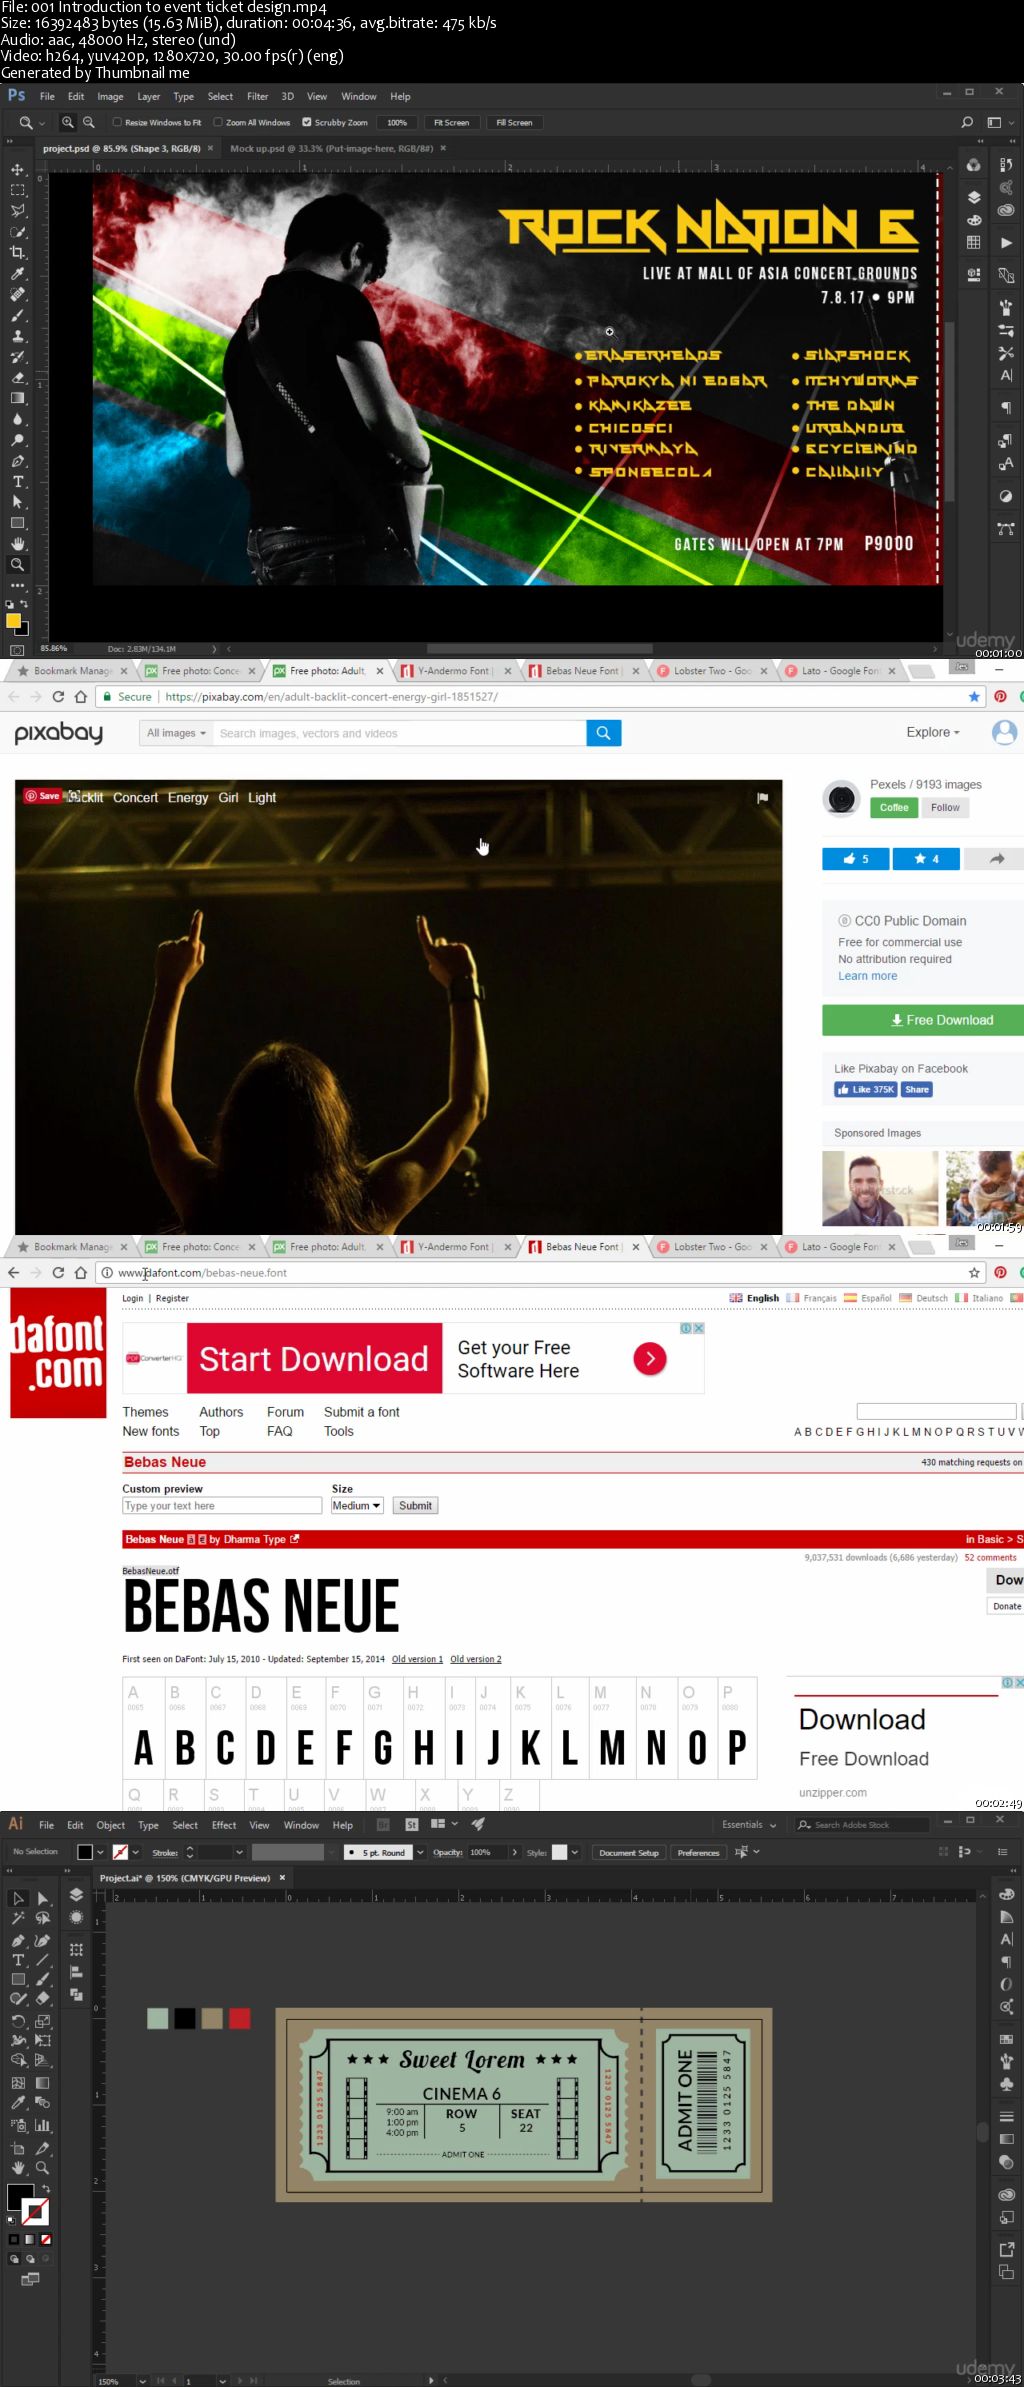
Task: Reload the pixabay page
Action: point(58,697)
